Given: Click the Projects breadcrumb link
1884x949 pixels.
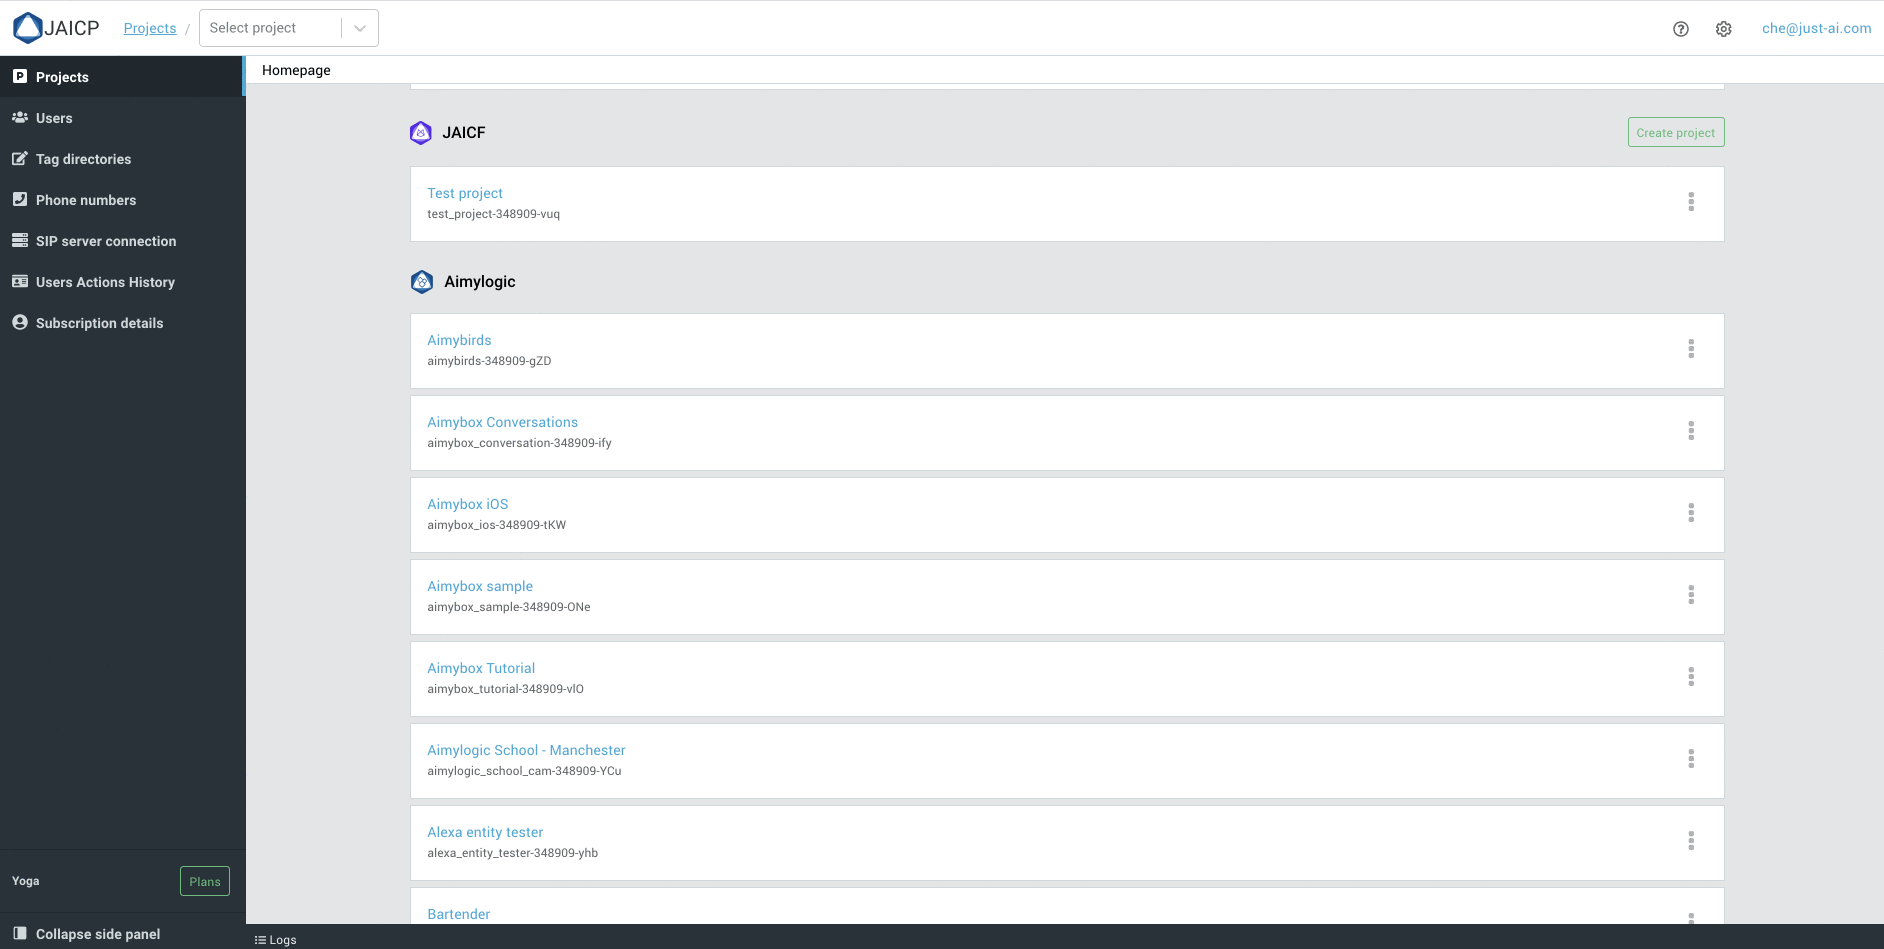Looking at the screenshot, I should (x=150, y=28).
